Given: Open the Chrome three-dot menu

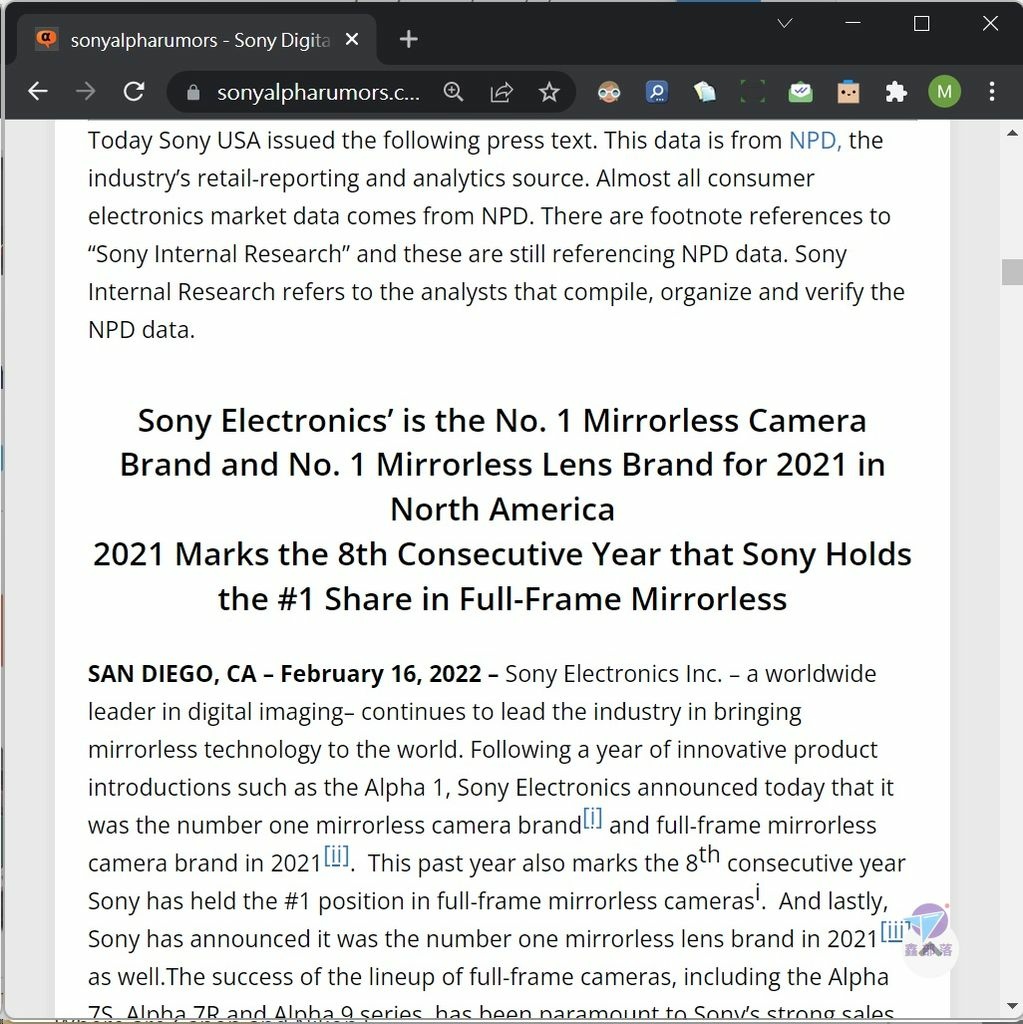Looking at the screenshot, I should coord(992,91).
